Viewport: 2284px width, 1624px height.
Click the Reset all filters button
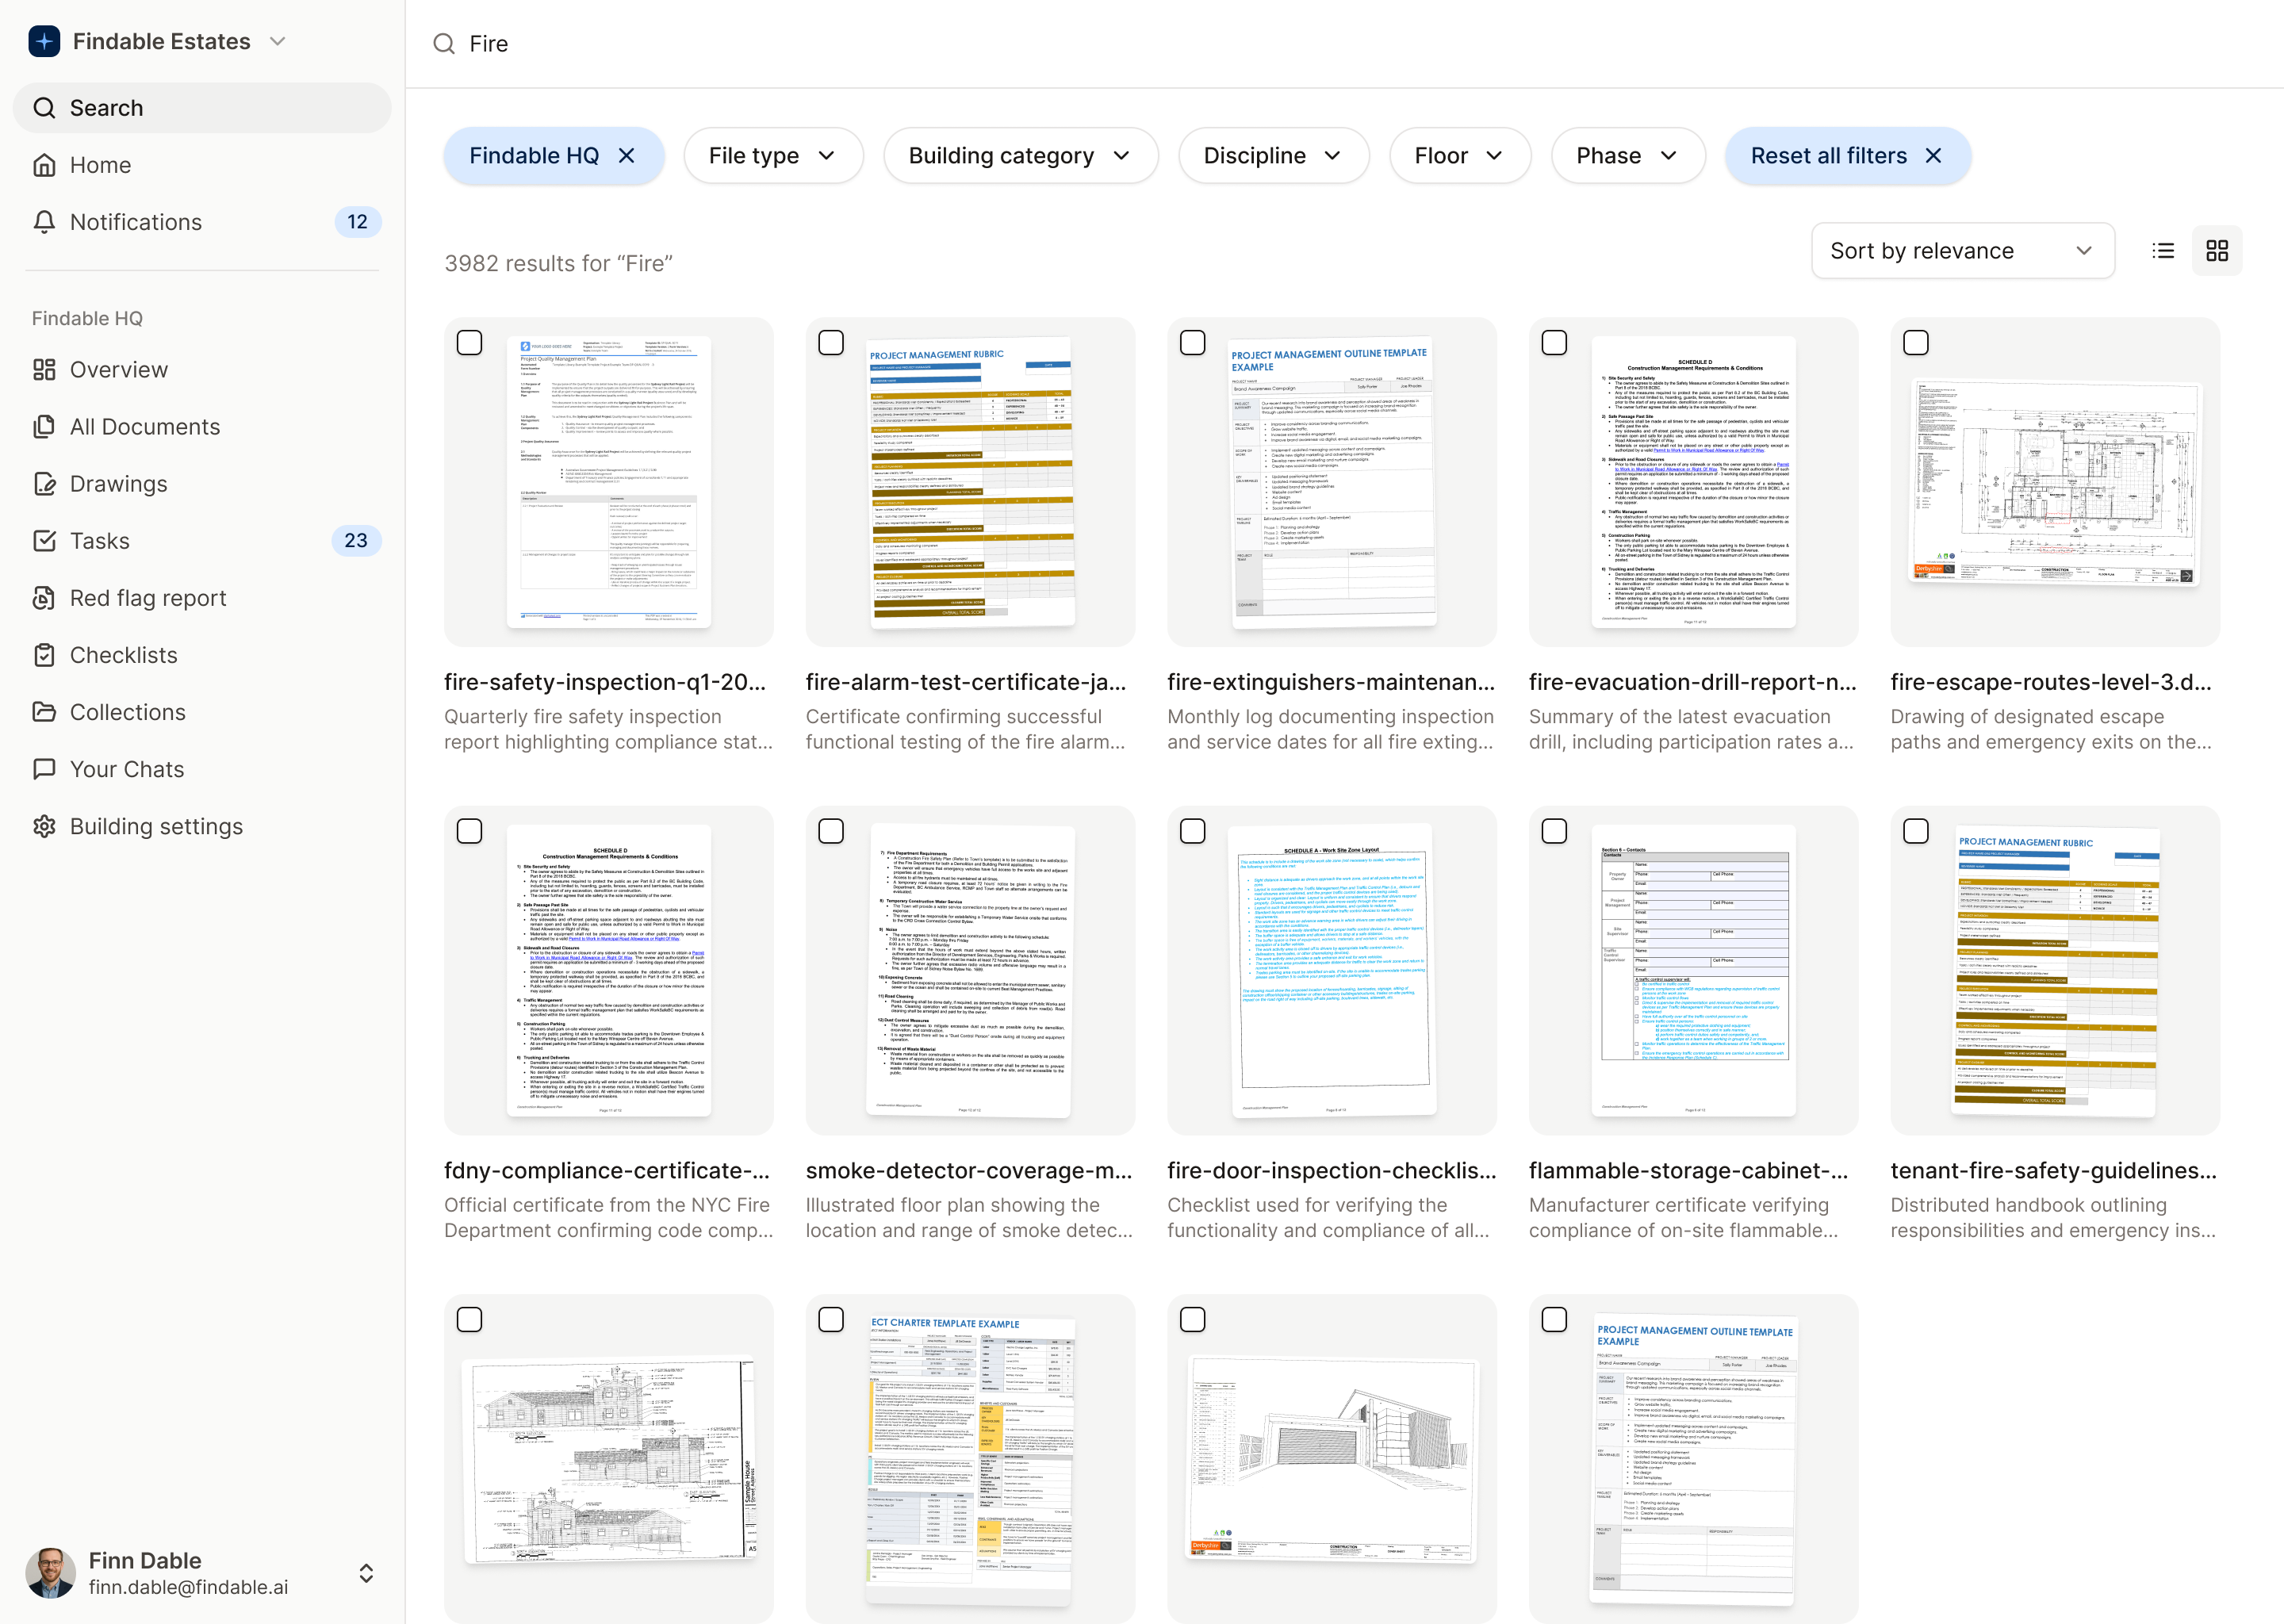point(1848,156)
